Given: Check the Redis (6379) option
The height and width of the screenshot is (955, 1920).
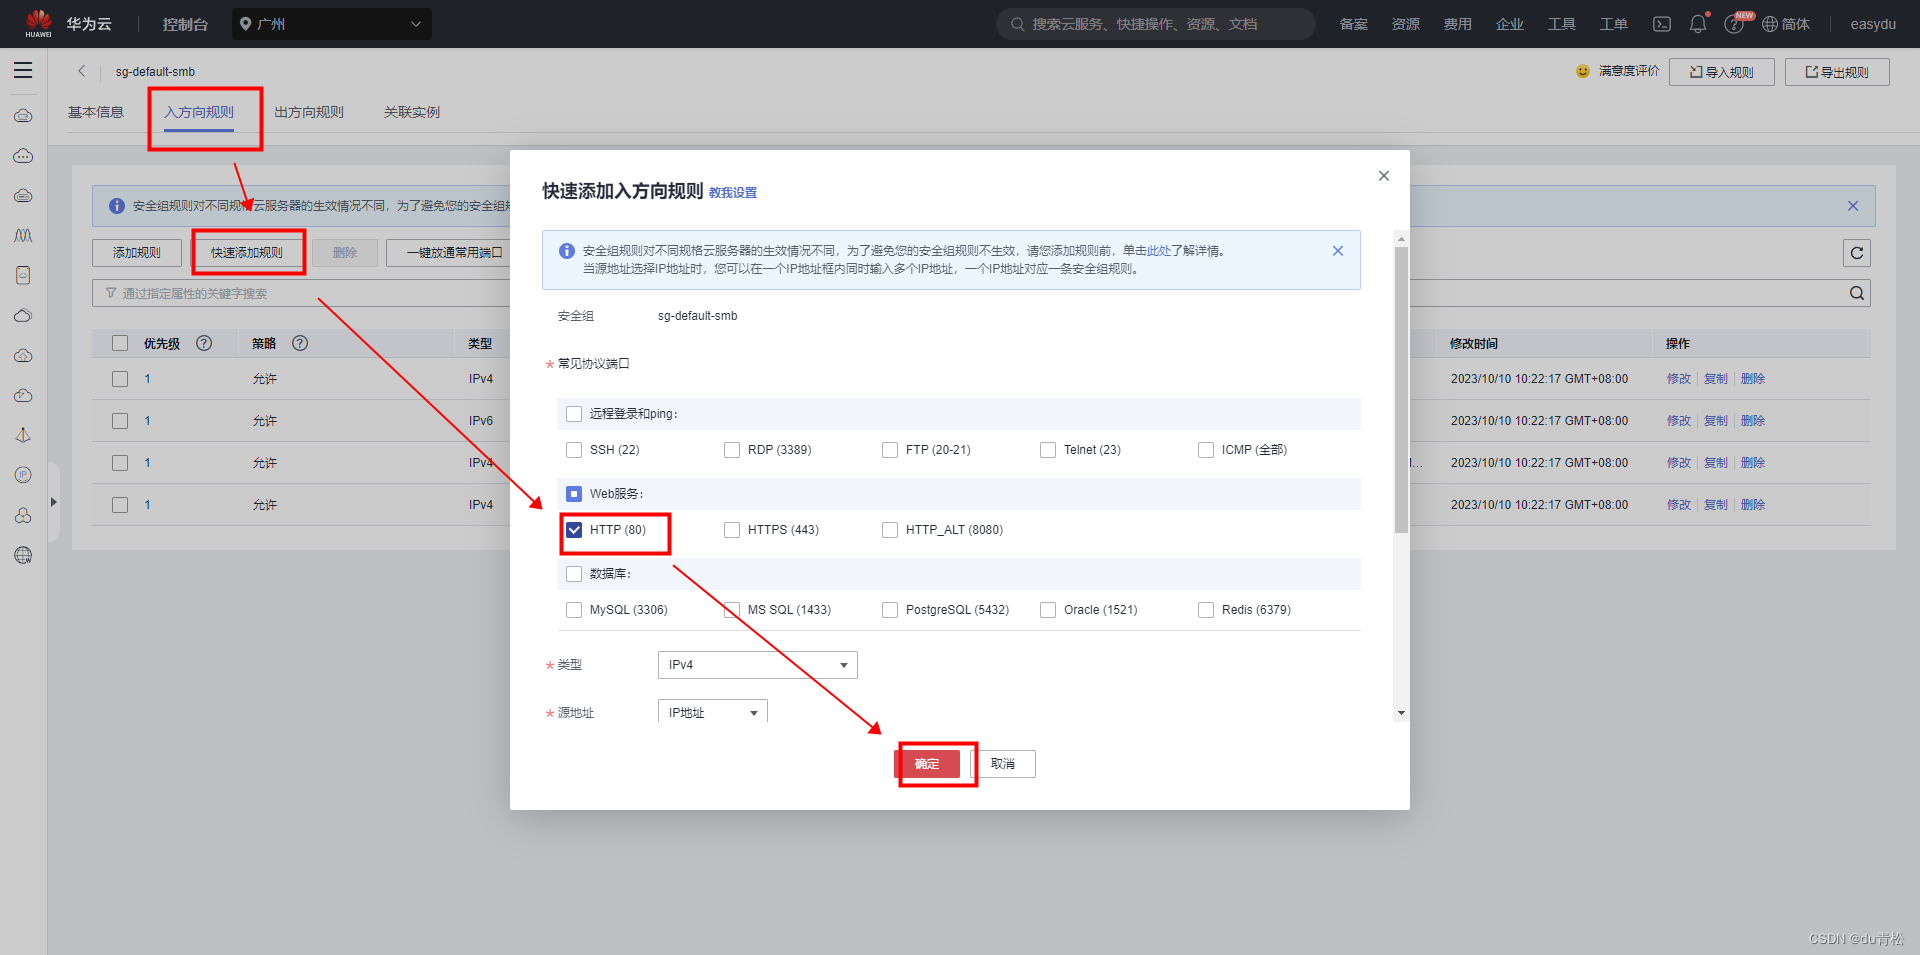Looking at the screenshot, I should coord(1206,610).
